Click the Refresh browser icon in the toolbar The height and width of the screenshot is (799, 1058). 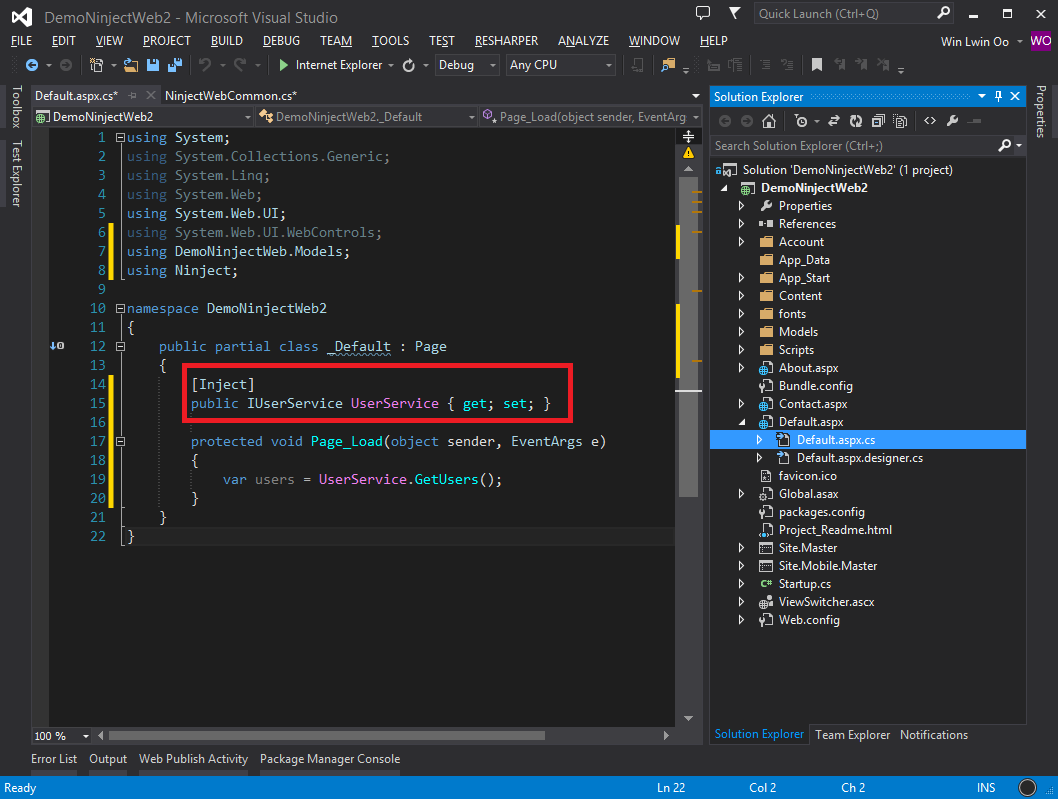(x=409, y=65)
